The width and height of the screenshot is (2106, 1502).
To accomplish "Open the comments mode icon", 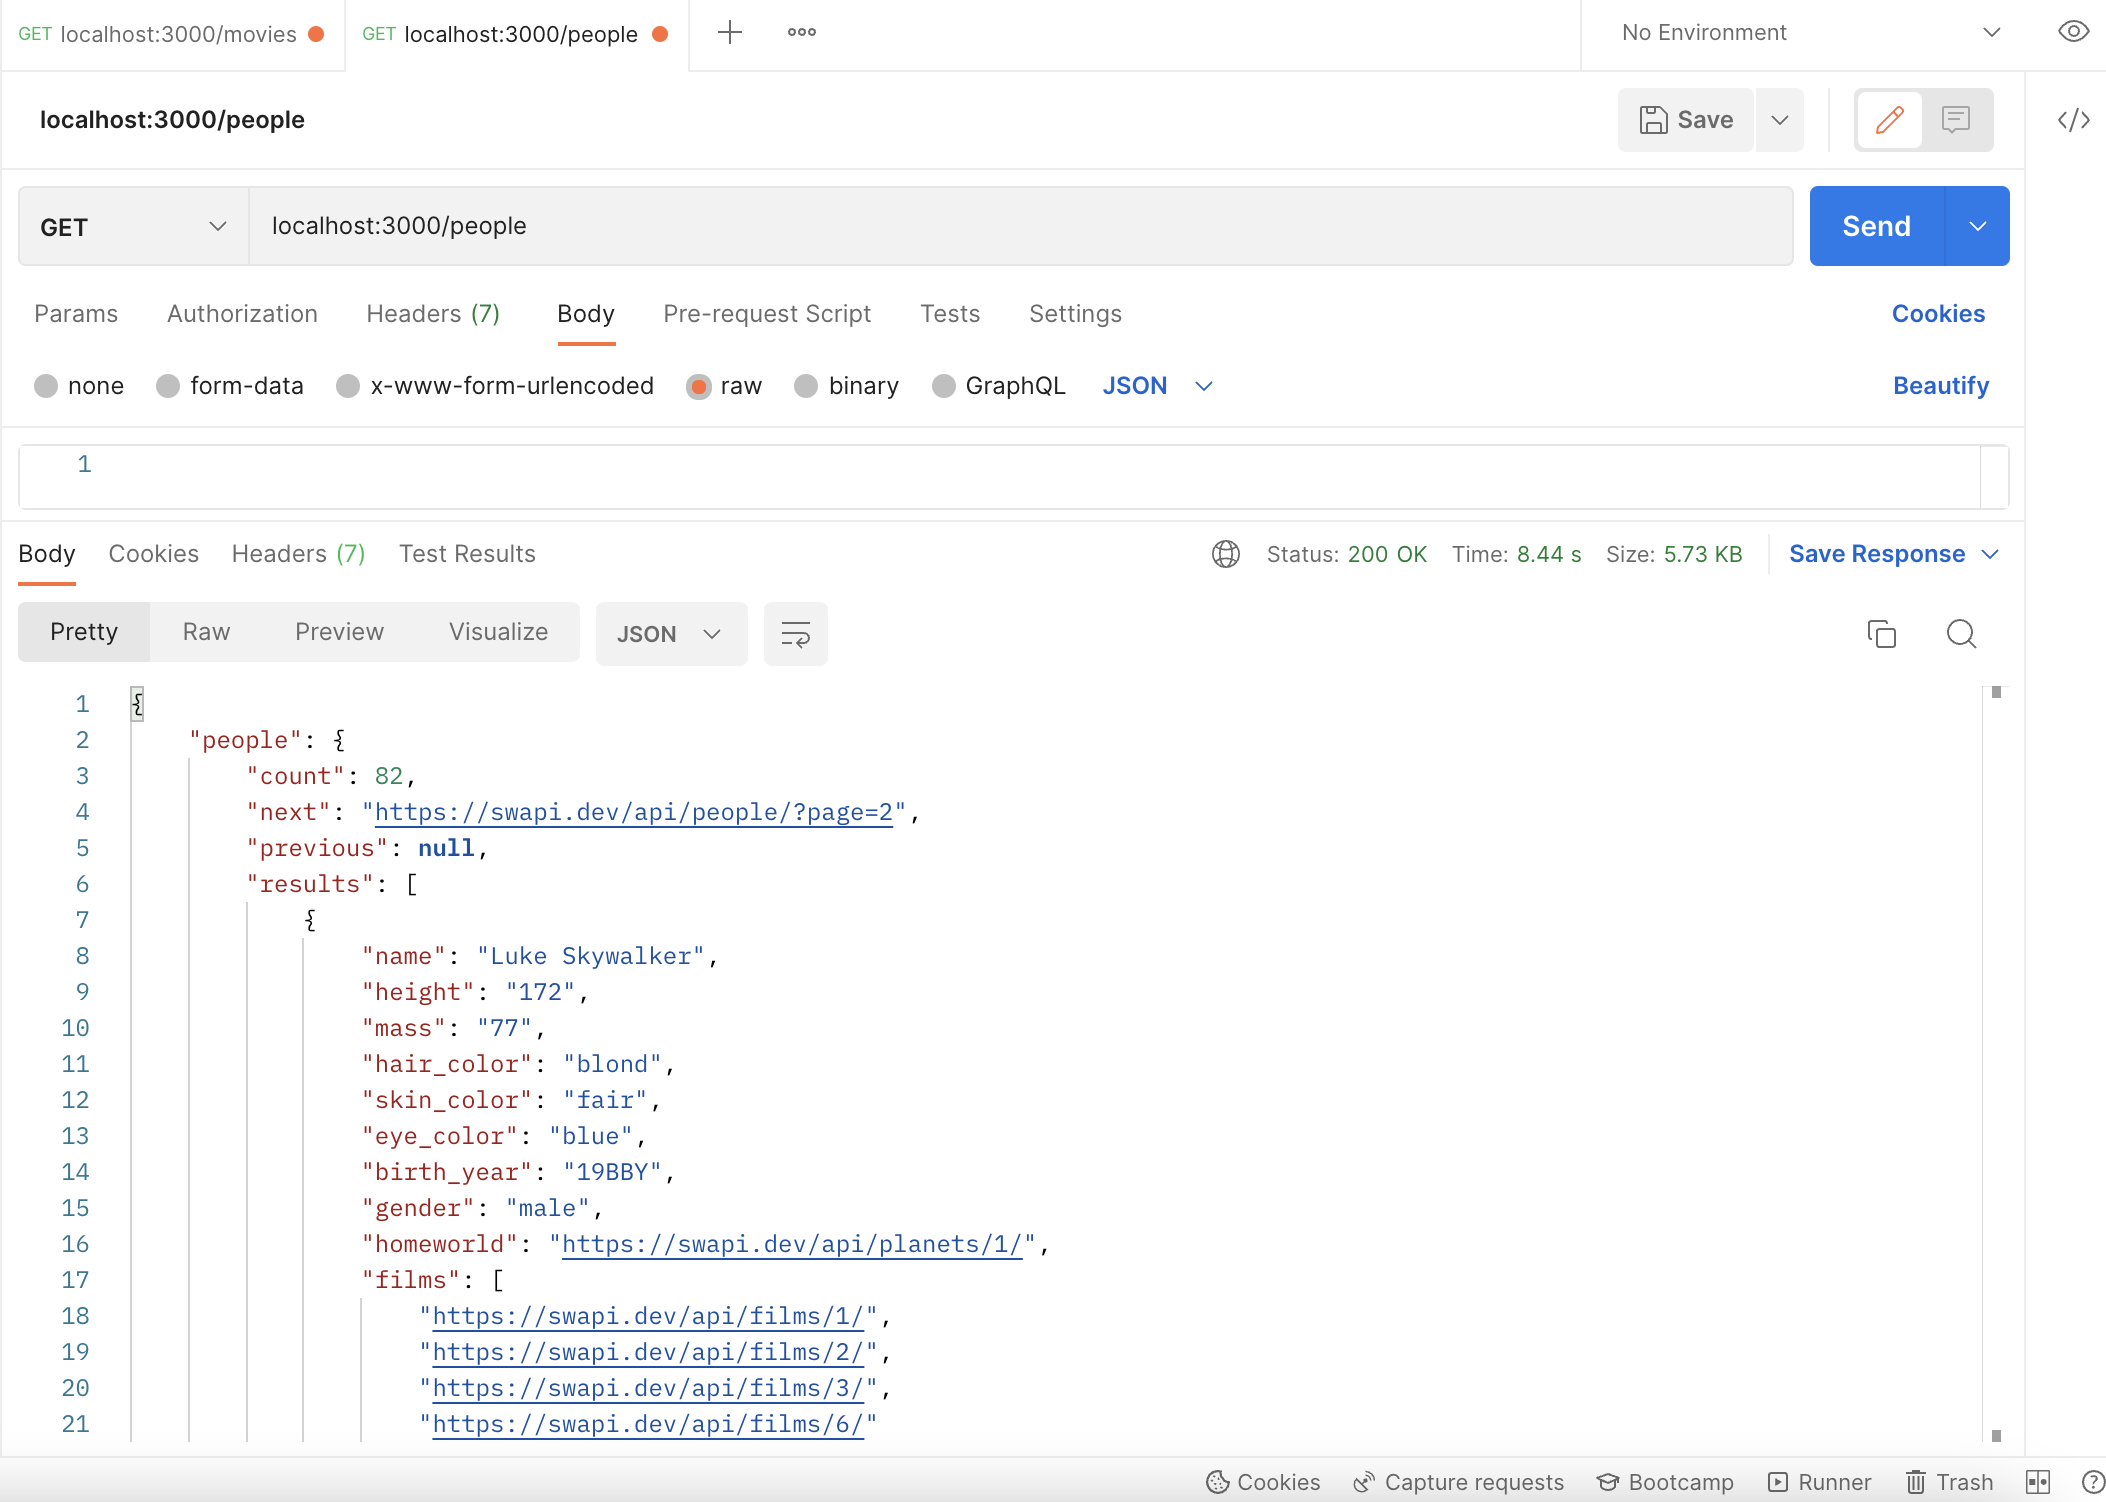I will (1955, 120).
